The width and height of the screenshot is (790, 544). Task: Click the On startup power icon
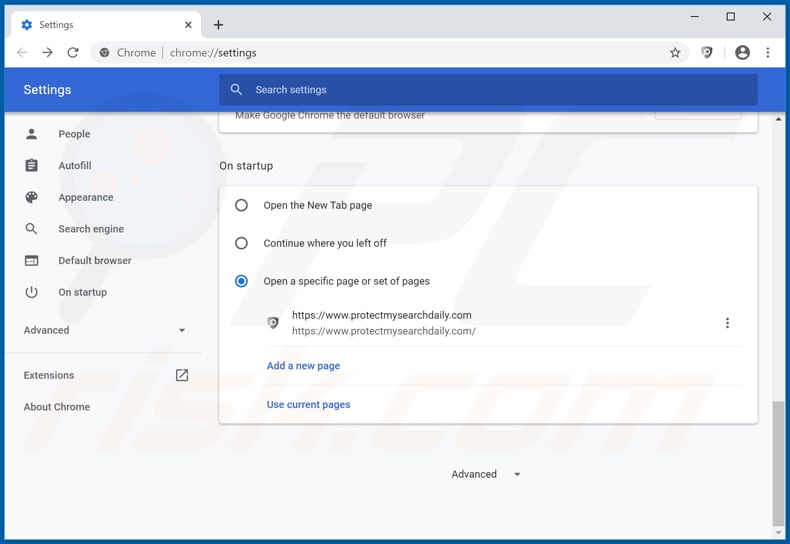click(x=31, y=292)
